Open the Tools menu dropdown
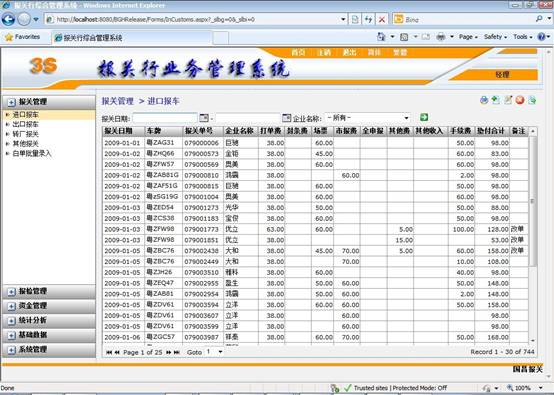554x395 pixels. click(523, 37)
